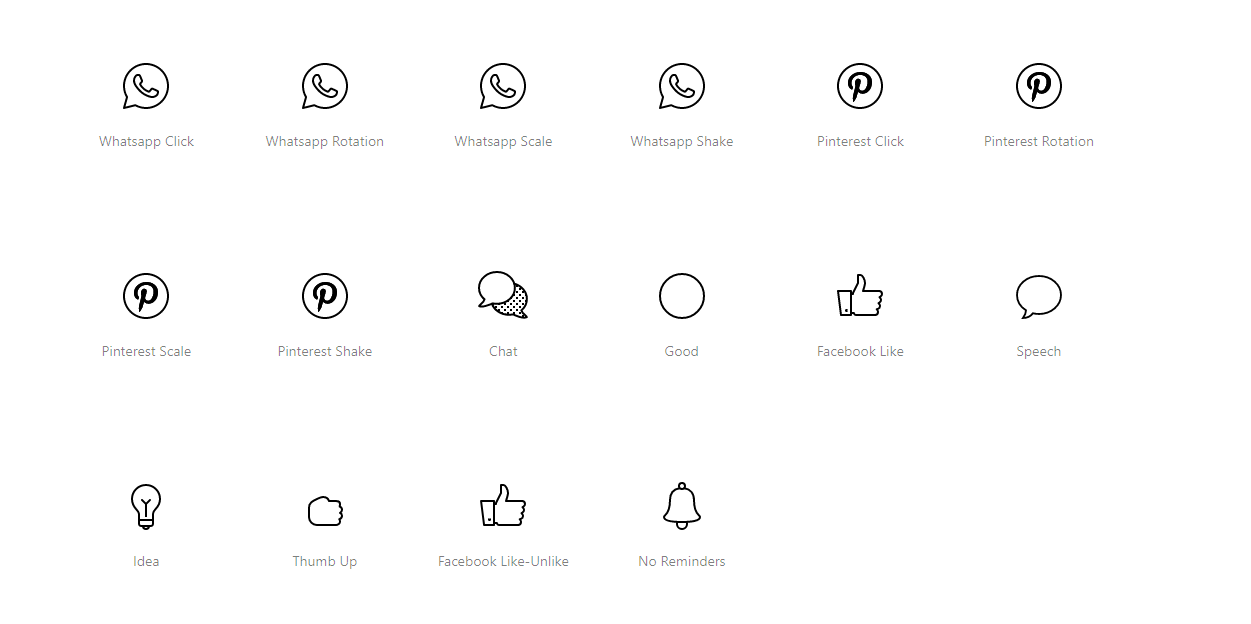
Task: Select the Pinterest Rotation logo icon
Action: pyautogui.click(x=1039, y=86)
